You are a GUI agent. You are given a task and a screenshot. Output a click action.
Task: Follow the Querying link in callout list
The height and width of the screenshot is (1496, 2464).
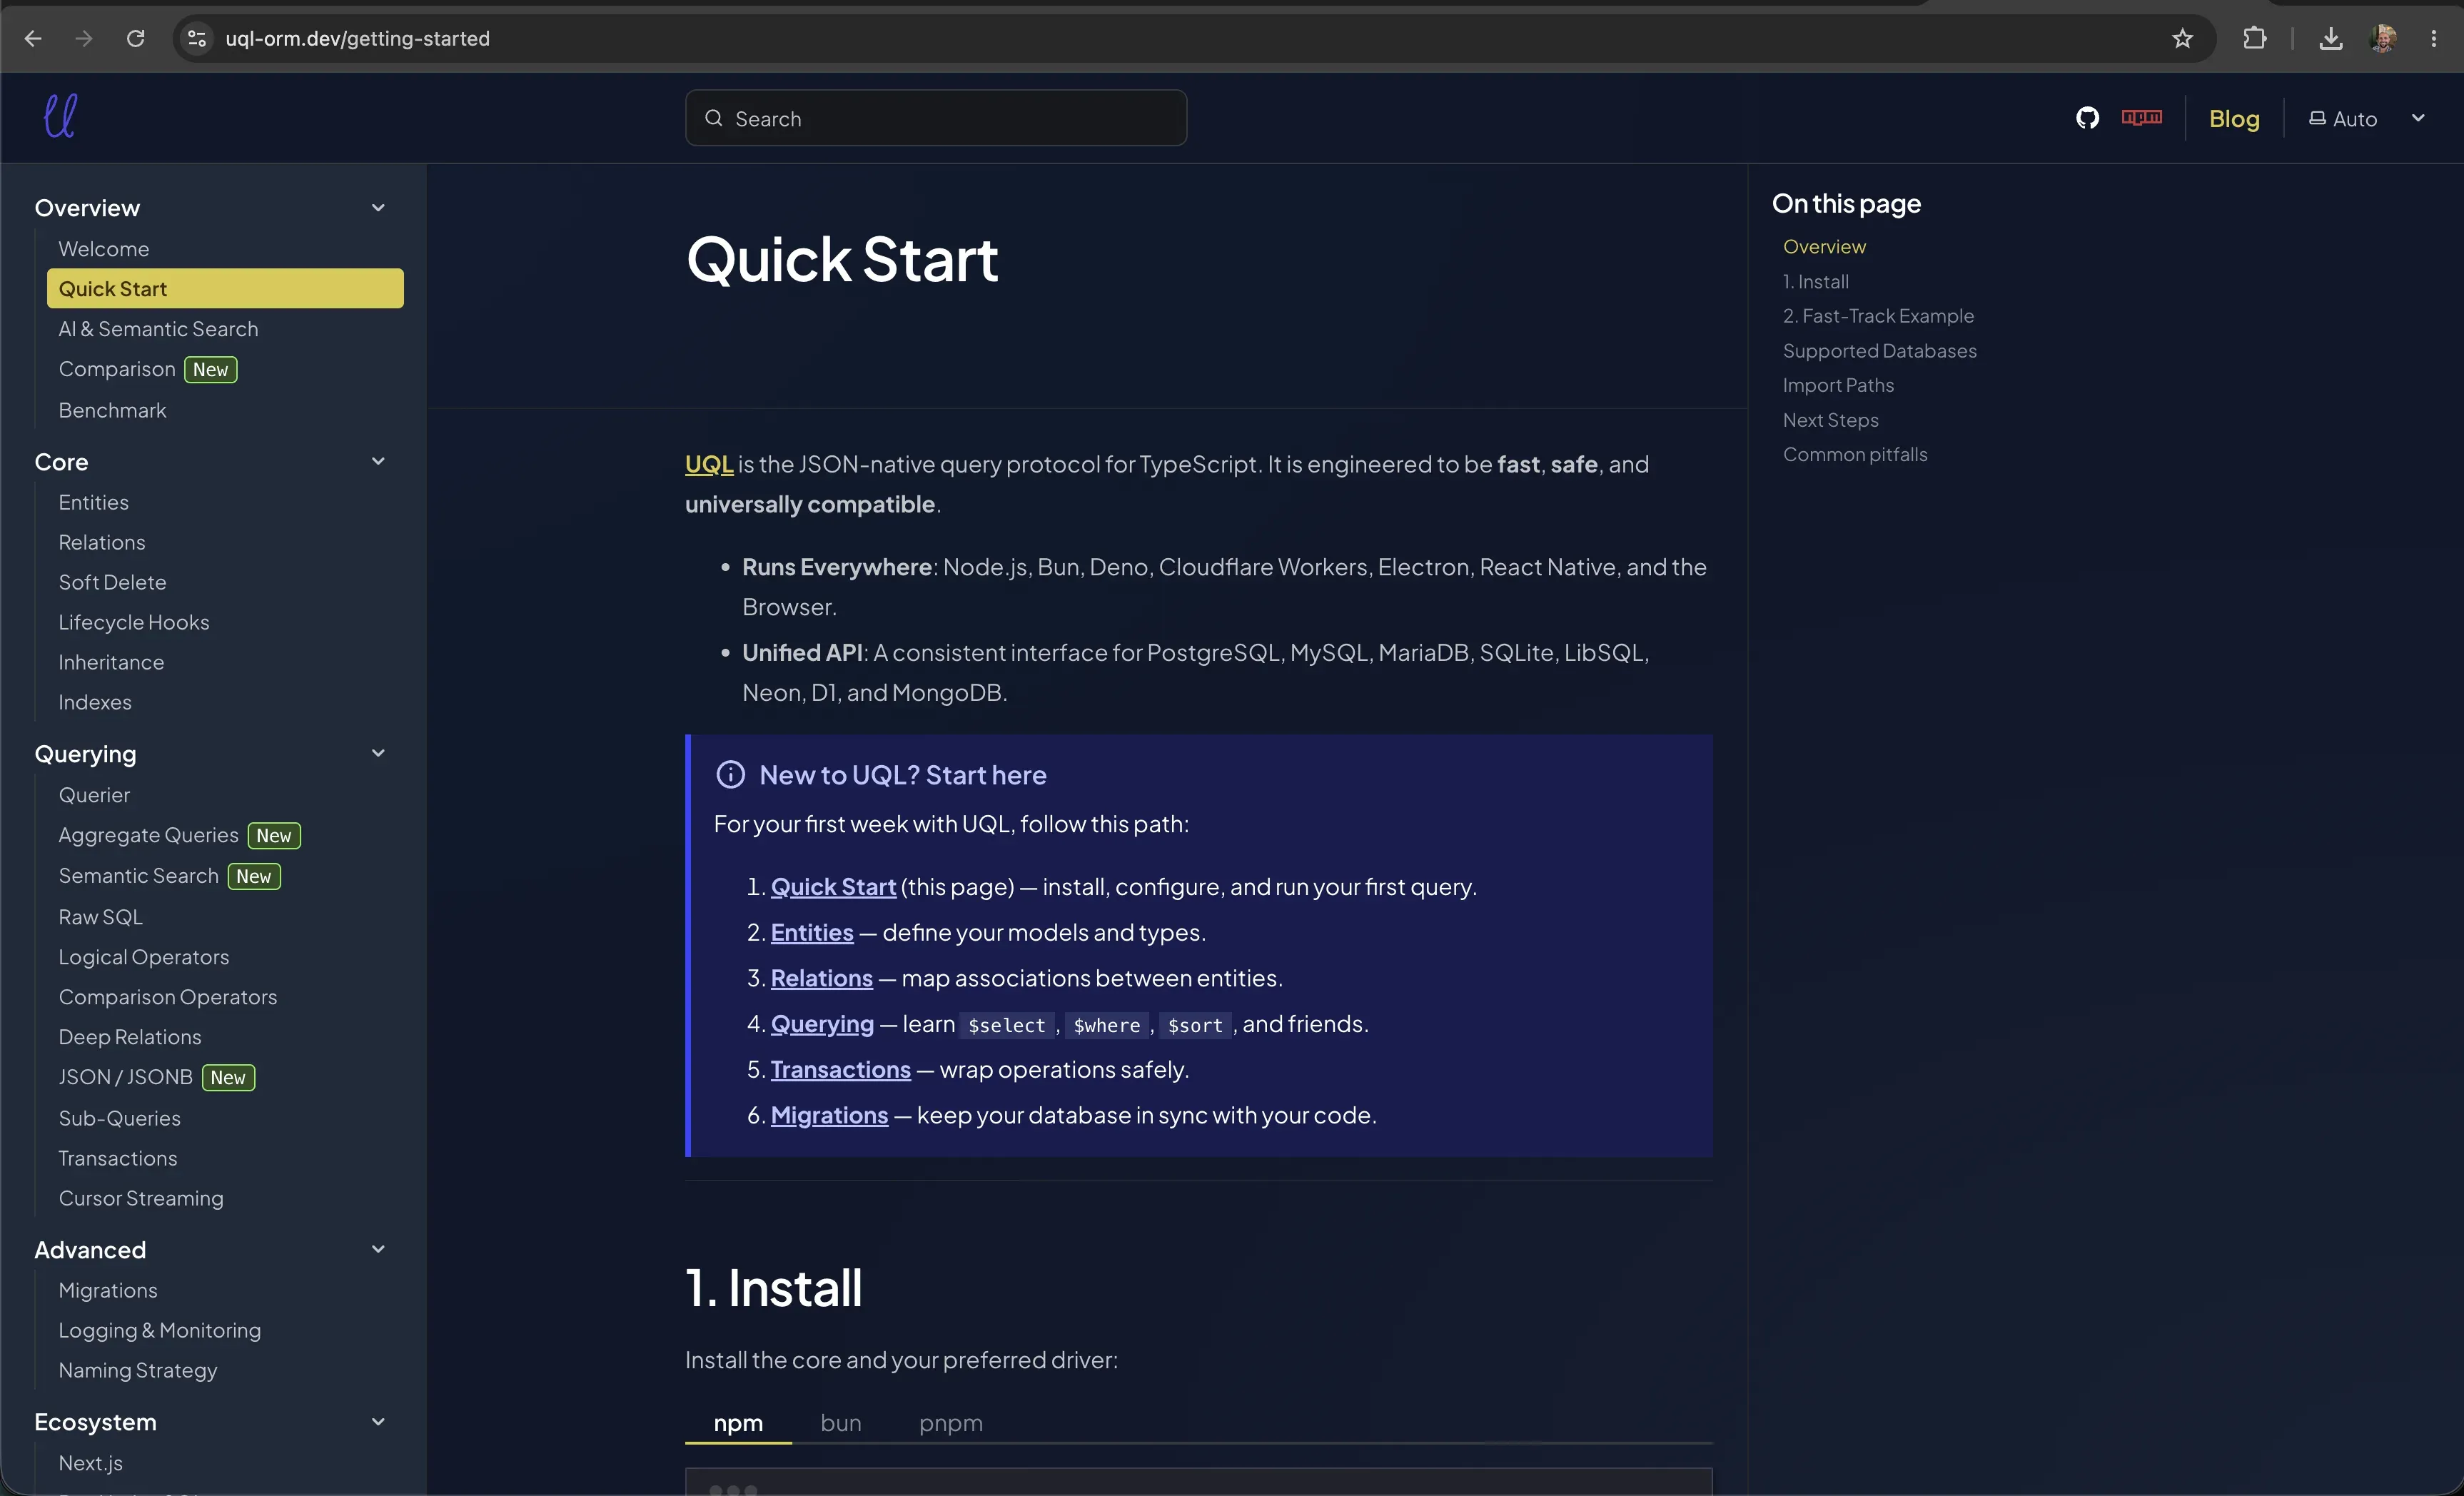822,1024
